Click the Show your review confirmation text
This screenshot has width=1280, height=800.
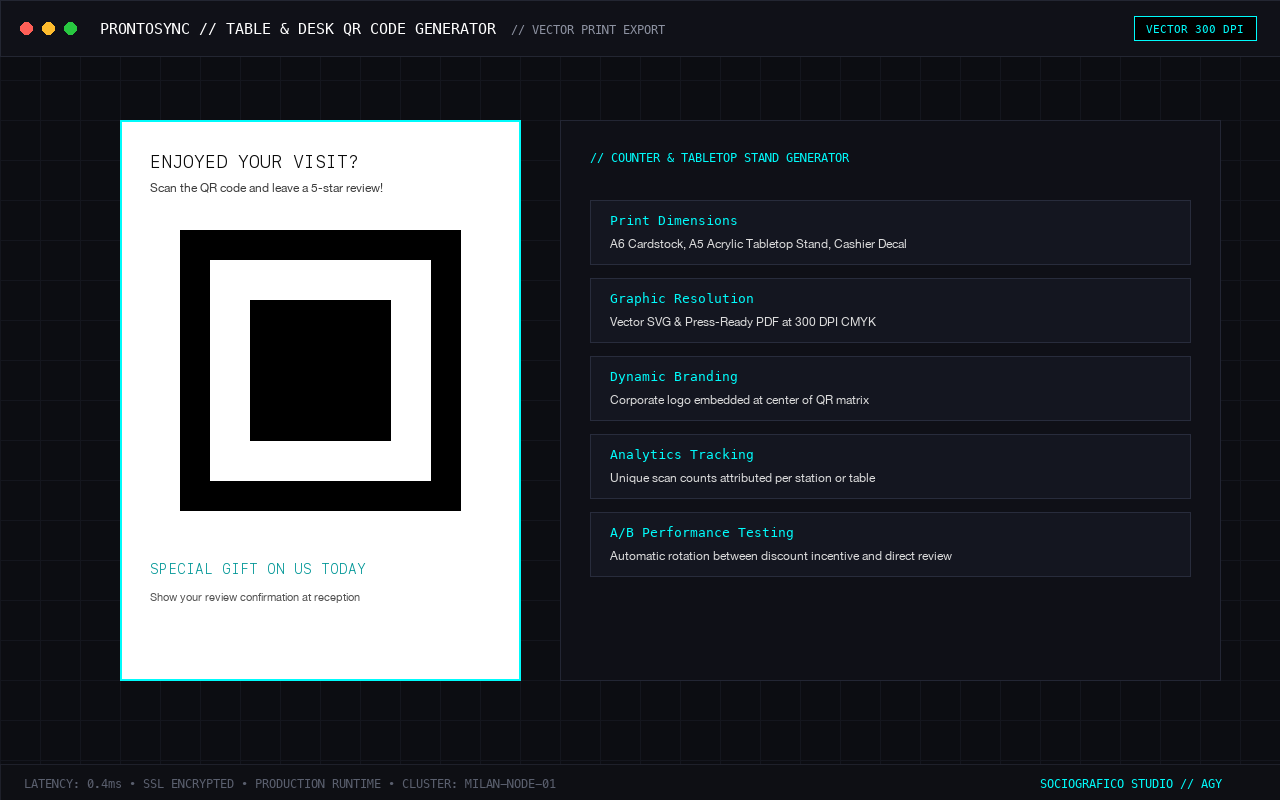coord(255,597)
